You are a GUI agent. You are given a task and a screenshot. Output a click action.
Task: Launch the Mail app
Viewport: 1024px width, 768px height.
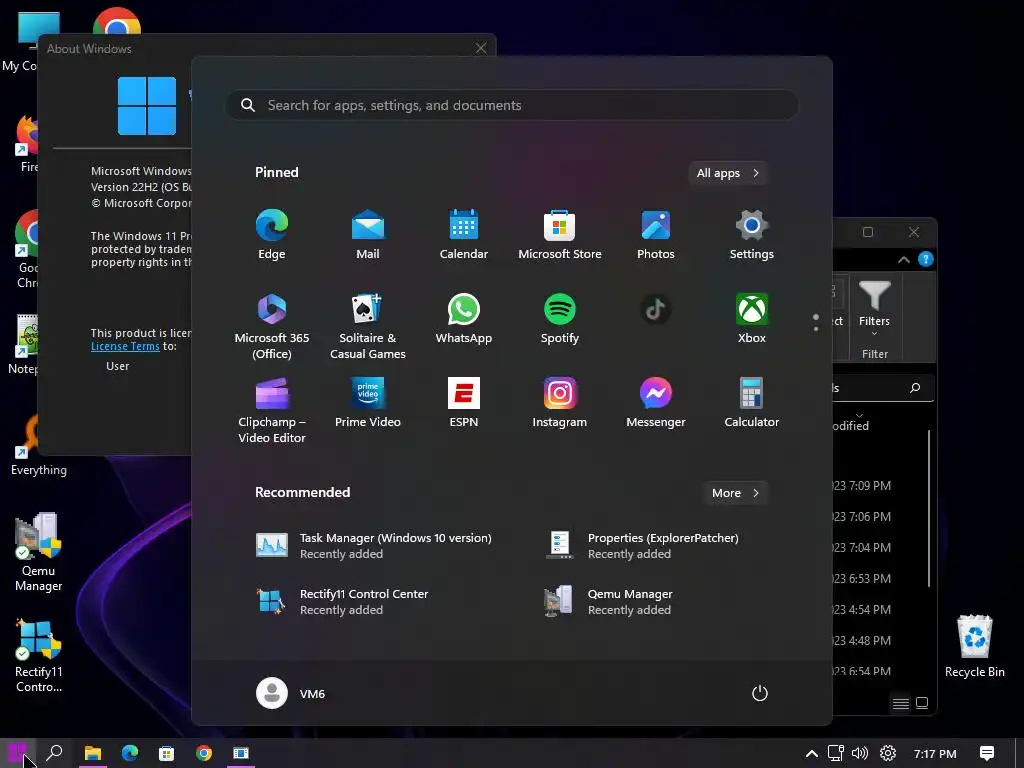click(x=368, y=235)
